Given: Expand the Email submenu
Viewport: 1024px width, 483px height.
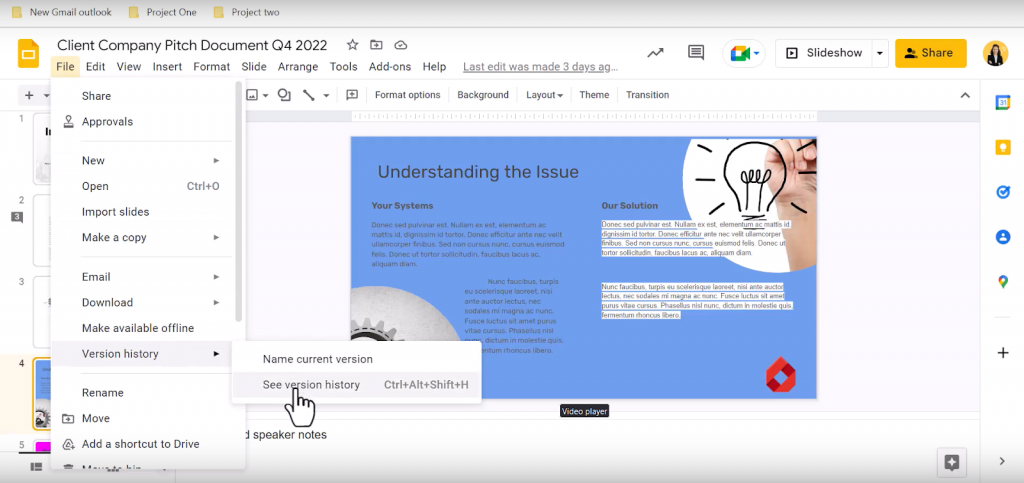Looking at the screenshot, I should tap(150, 277).
